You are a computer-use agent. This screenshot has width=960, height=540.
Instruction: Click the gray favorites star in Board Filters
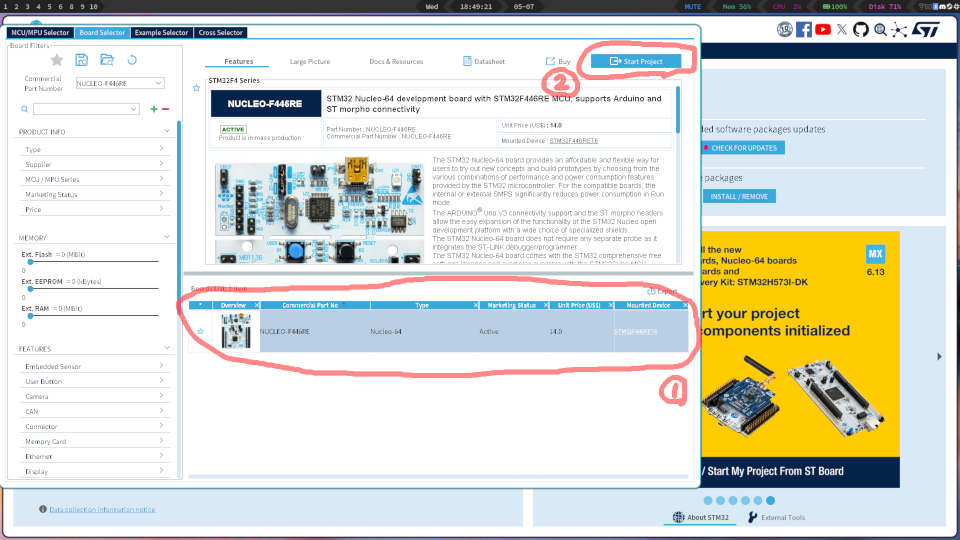(57, 60)
